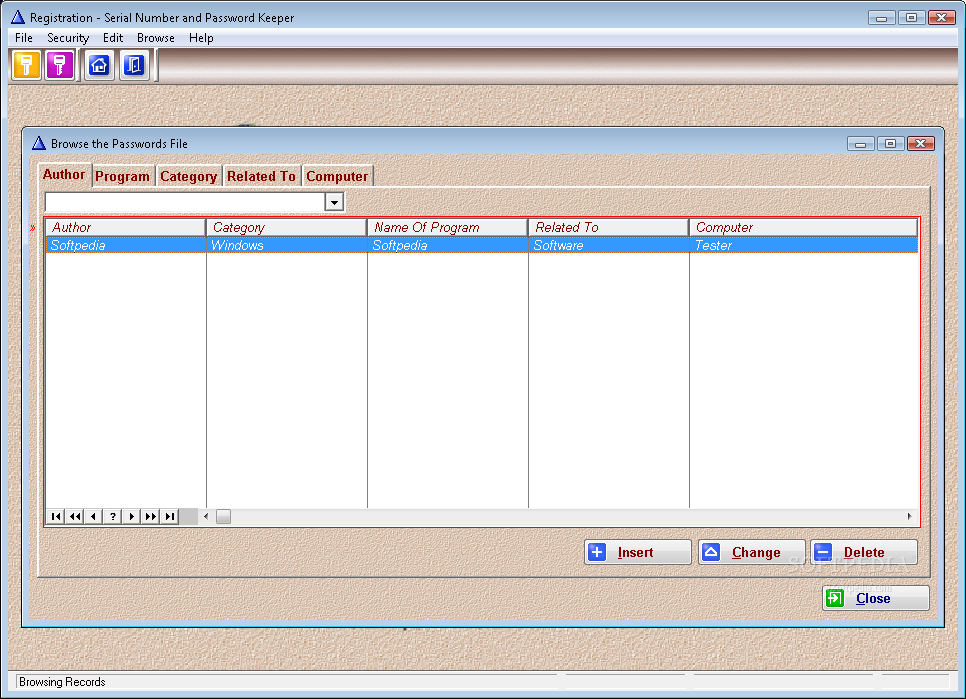Click the Computer column header
The height and width of the screenshot is (699, 966).
click(x=803, y=227)
